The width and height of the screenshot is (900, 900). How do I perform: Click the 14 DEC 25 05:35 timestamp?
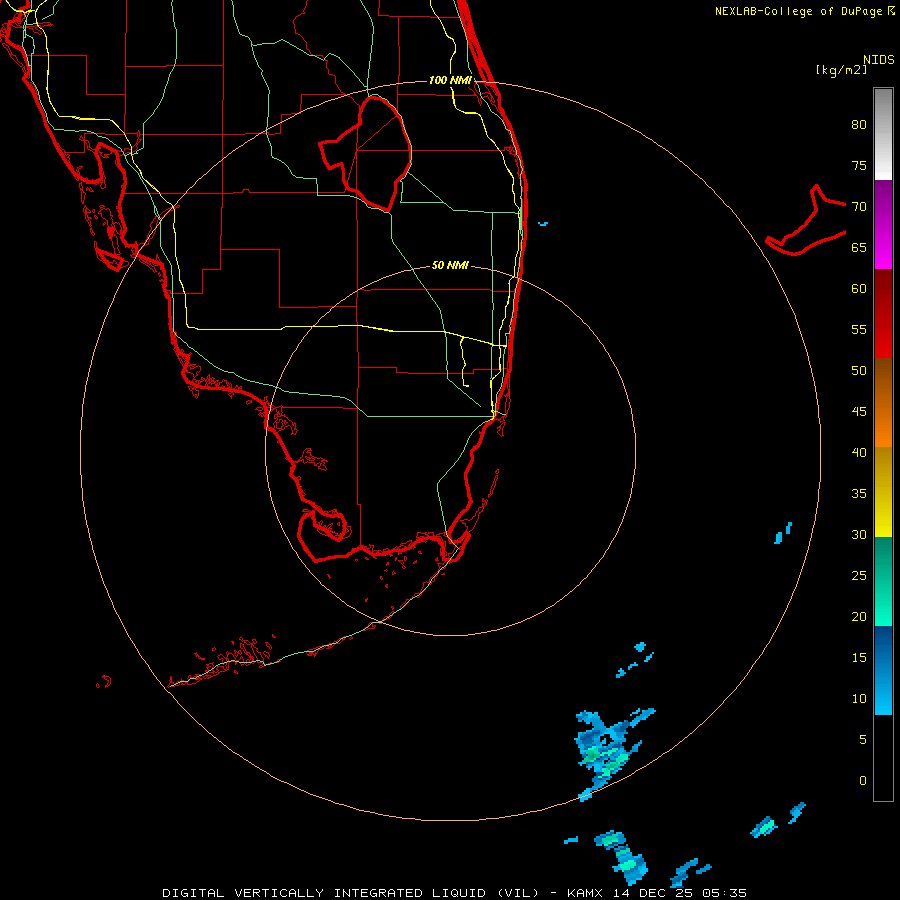(680, 893)
